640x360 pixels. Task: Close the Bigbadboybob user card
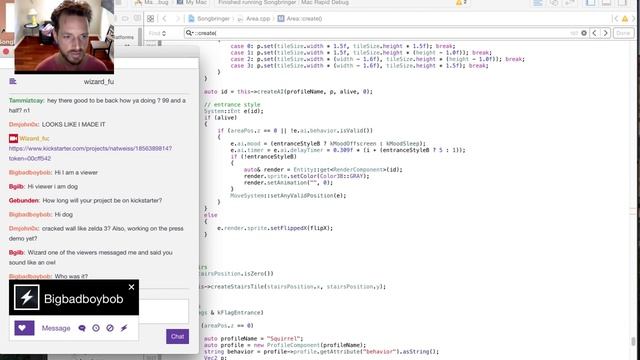click(x=131, y=287)
